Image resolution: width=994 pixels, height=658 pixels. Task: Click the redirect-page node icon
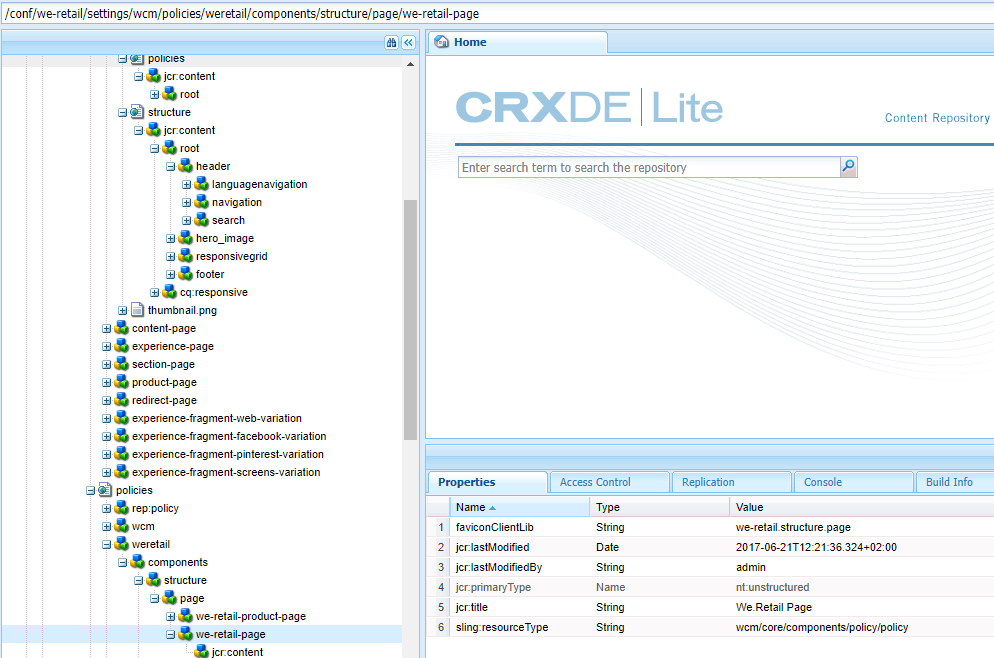coord(122,400)
